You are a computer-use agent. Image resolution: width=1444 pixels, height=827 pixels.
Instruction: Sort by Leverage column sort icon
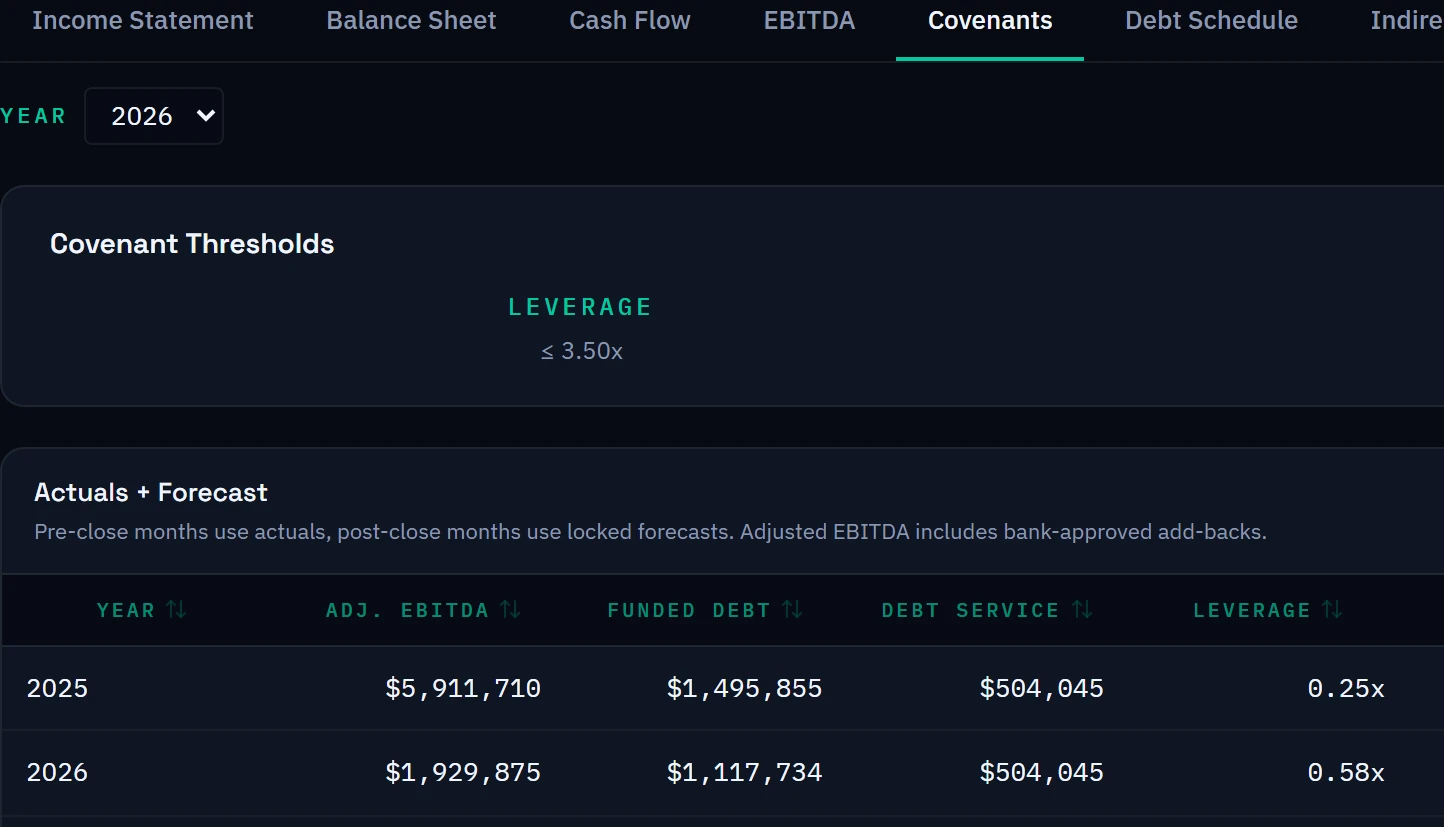tap(1332, 609)
